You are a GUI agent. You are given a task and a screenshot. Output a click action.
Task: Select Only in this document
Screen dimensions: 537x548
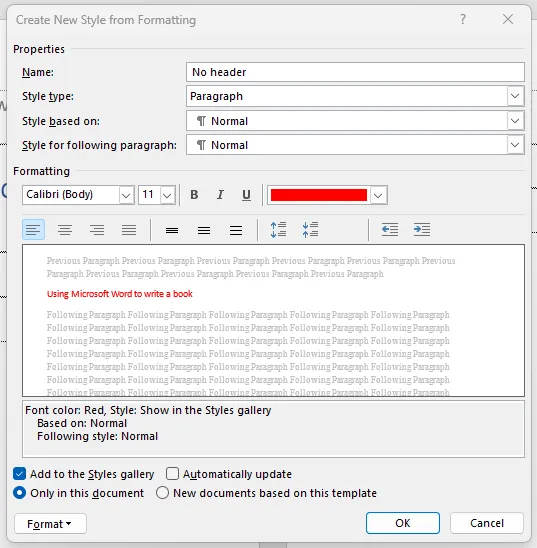pyautogui.click(x=20, y=493)
